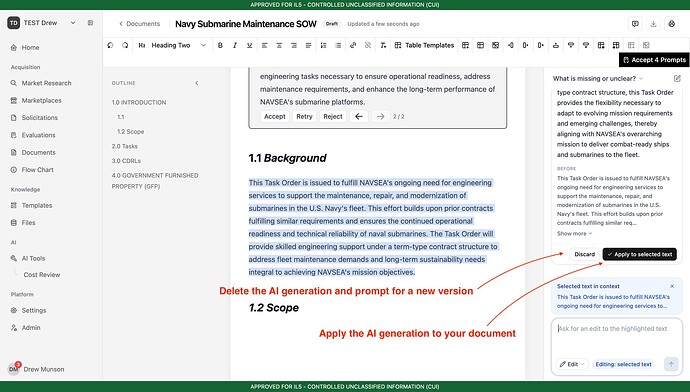Toggle bold formatting

pyautogui.click(x=220, y=45)
